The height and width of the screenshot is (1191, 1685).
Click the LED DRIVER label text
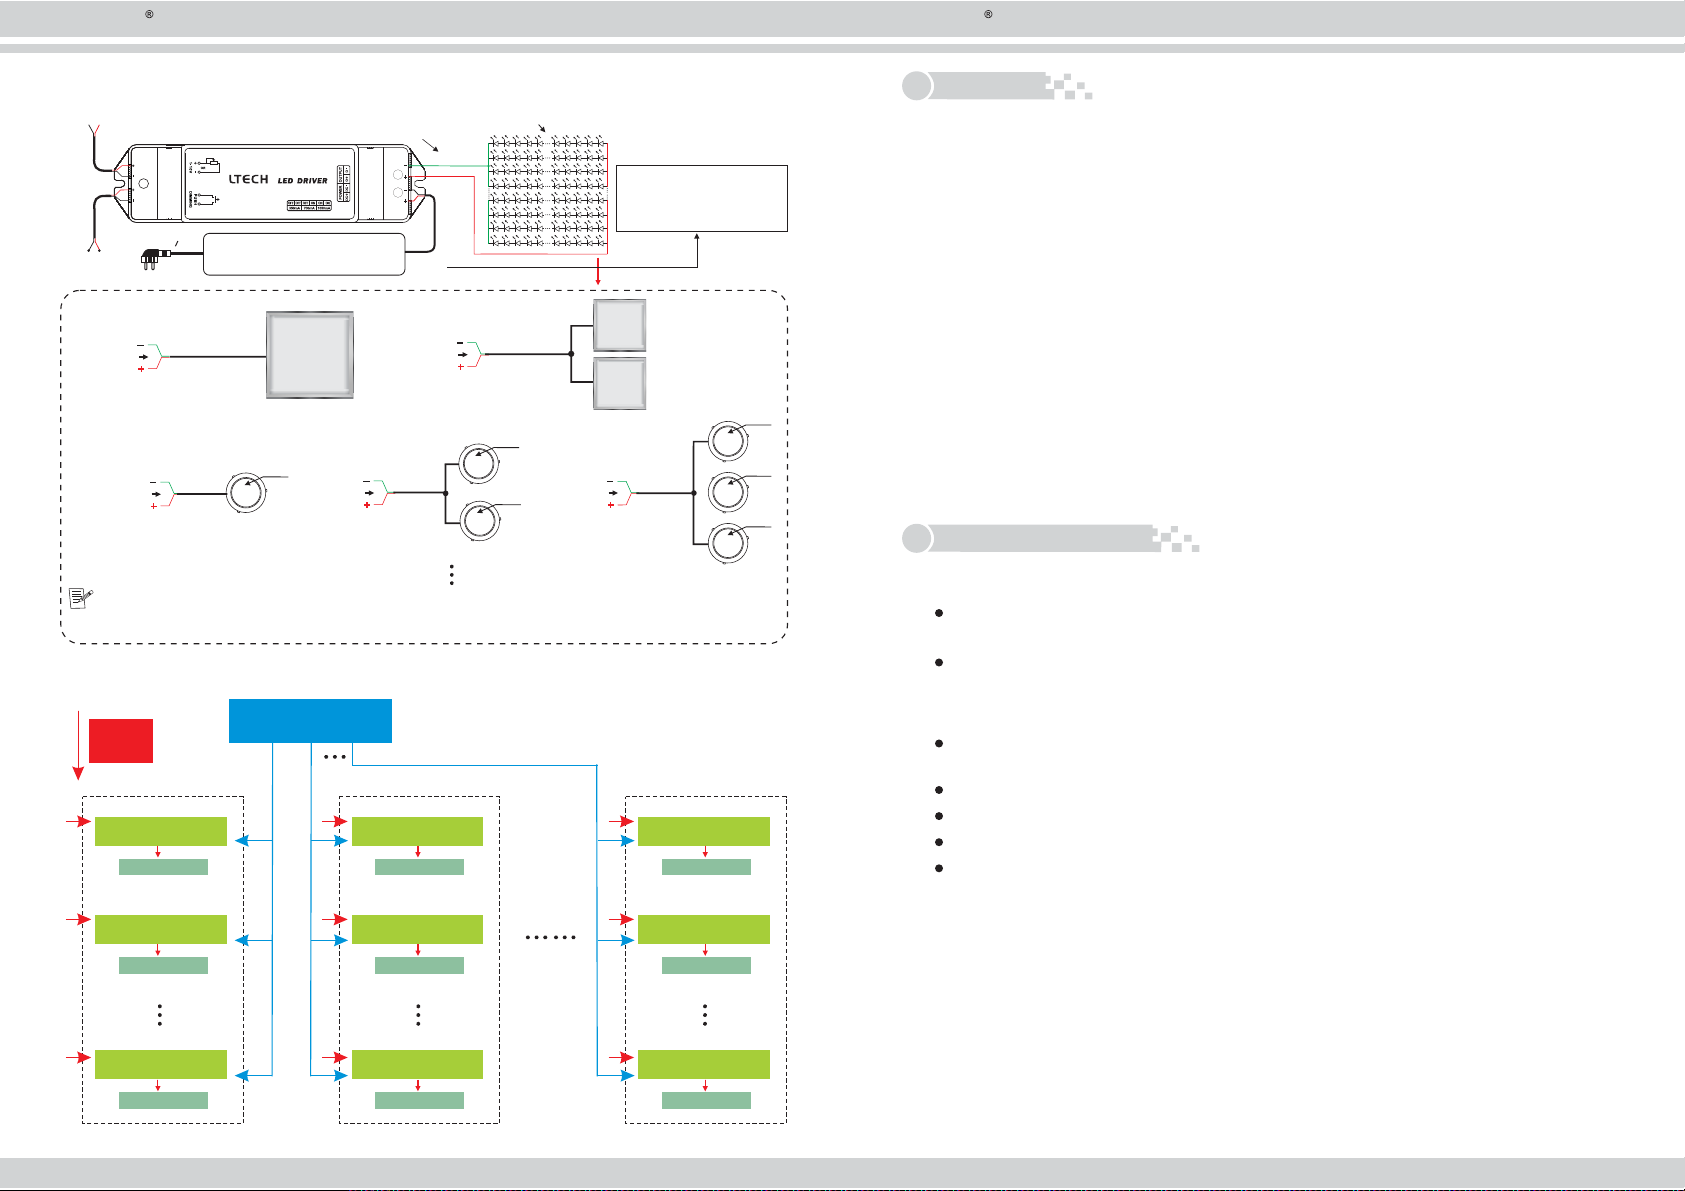click(302, 181)
